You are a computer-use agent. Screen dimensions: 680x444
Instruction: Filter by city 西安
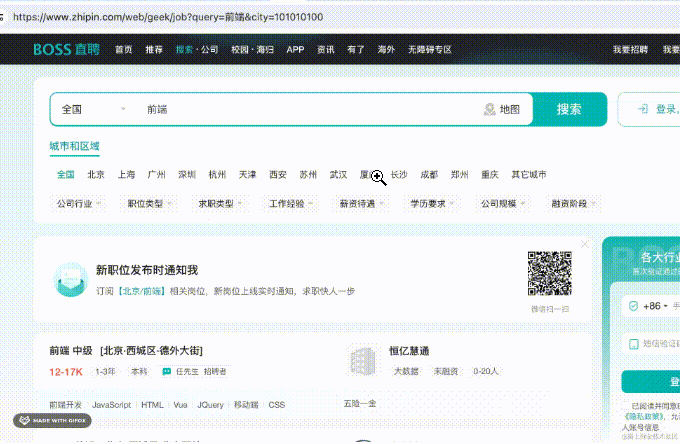click(x=278, y=174)
